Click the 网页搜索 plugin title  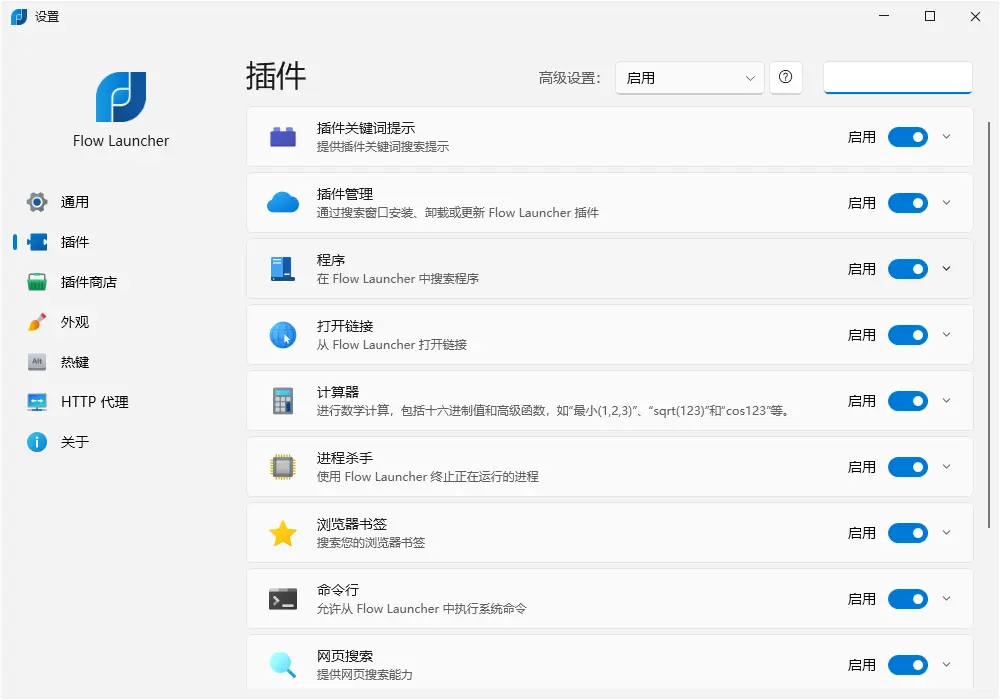point(345,656)
